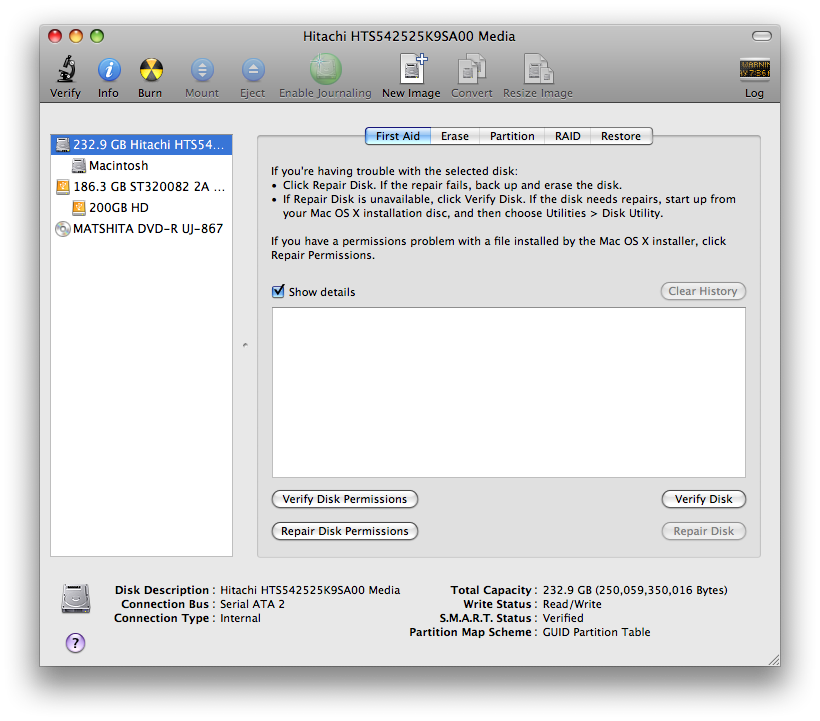Toggle the toolbar pill button in title bar
This screenshot has height=721, width=820.
[761, 36]
